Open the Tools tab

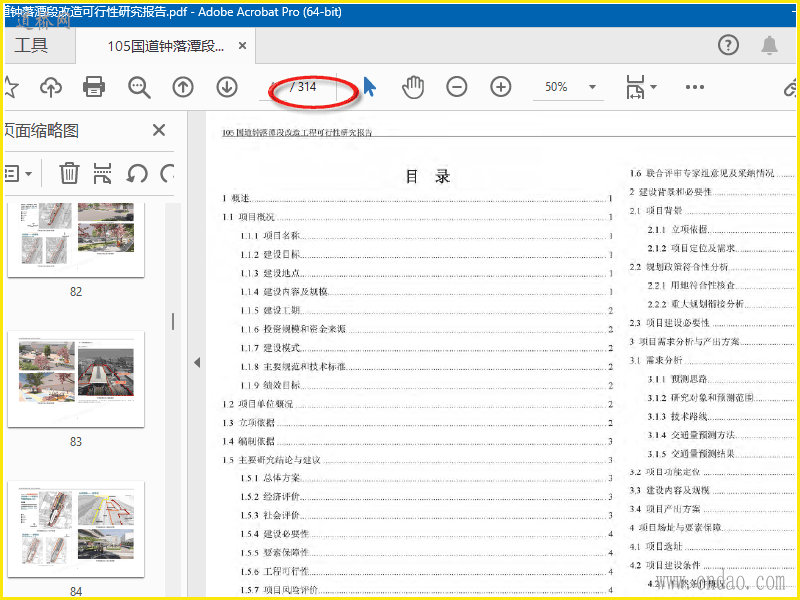(31, 45)
